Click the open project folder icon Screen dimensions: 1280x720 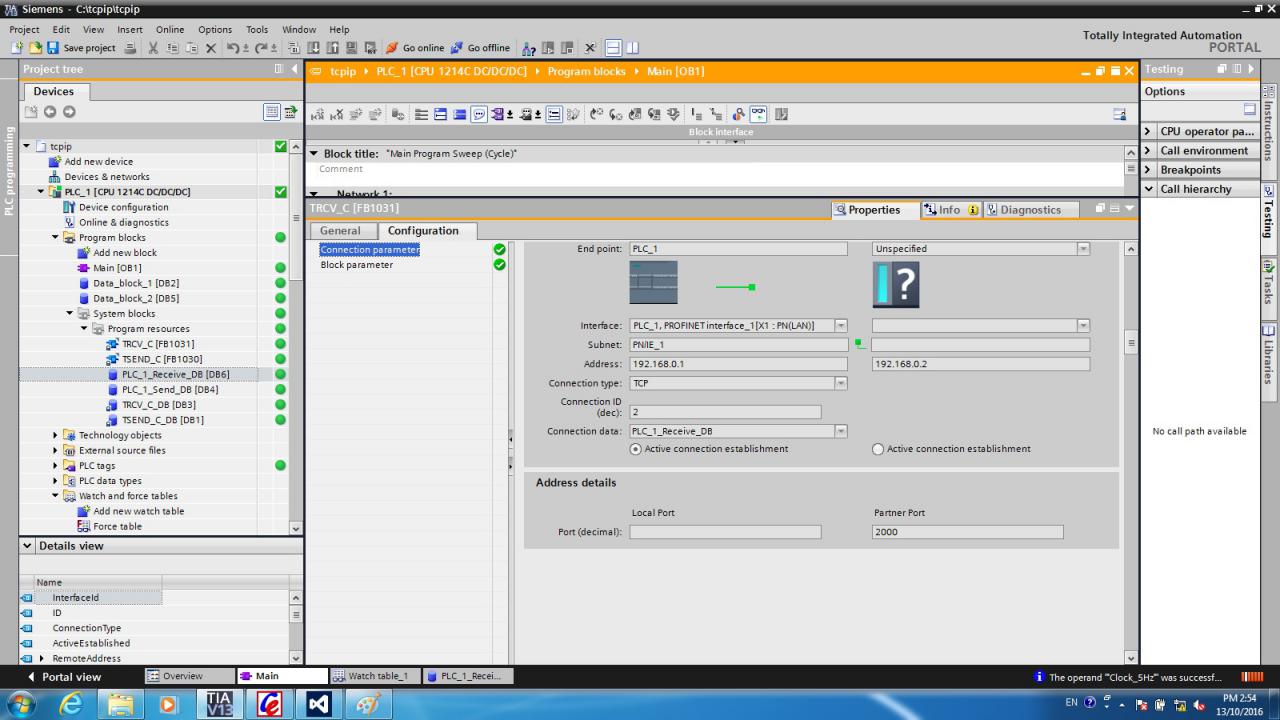[35, 48]
